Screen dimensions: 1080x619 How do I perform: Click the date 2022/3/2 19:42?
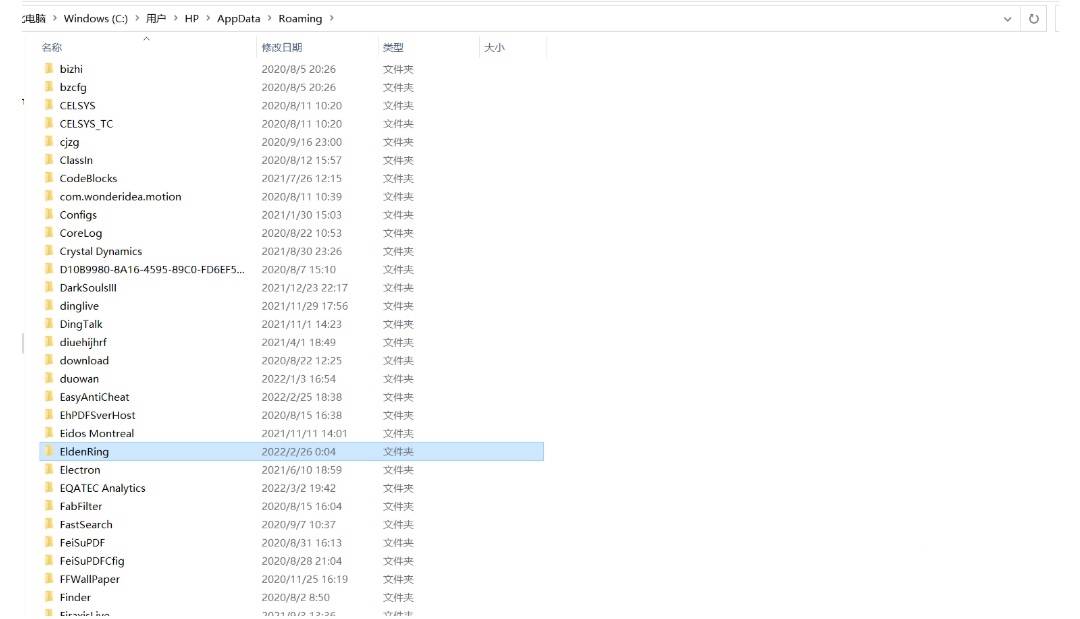(298, 488)
